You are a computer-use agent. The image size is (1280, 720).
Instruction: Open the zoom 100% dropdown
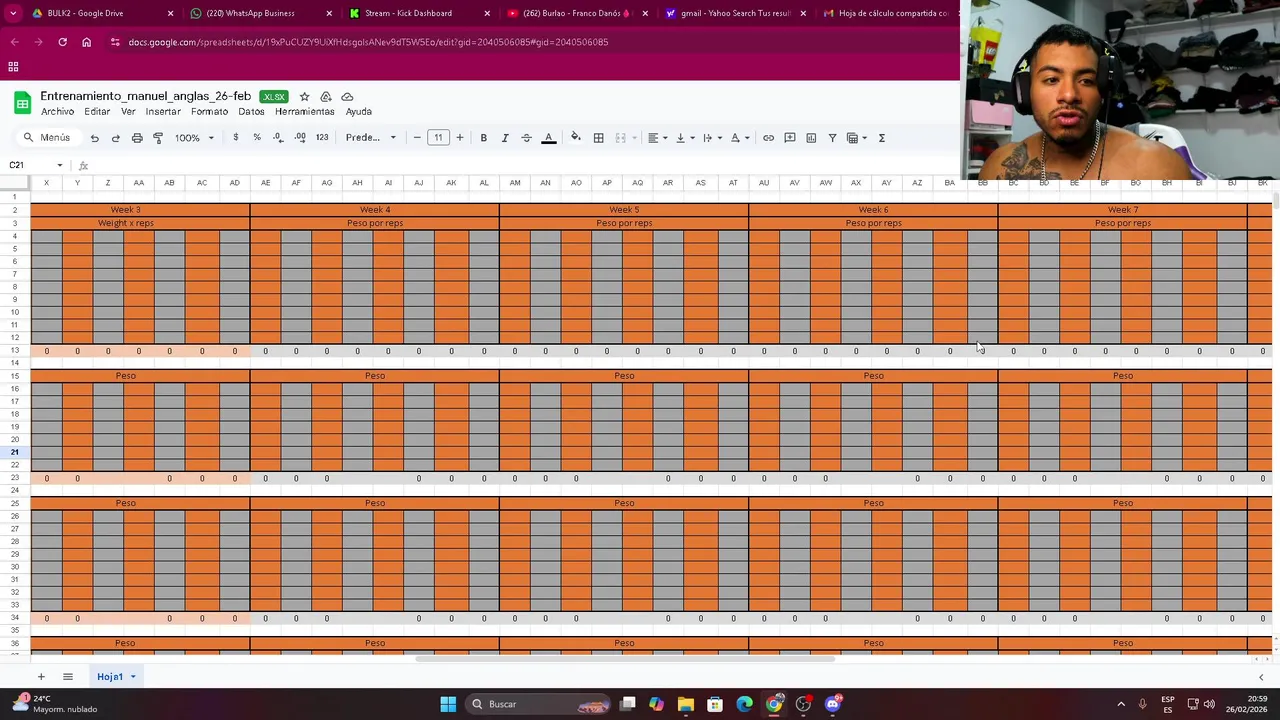coord(194,138)
